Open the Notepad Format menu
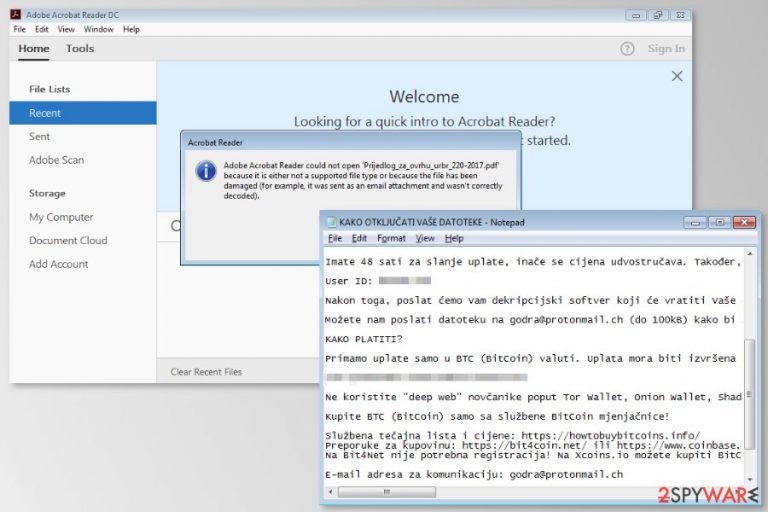The image size is (768, 512). tap(391, 238)
